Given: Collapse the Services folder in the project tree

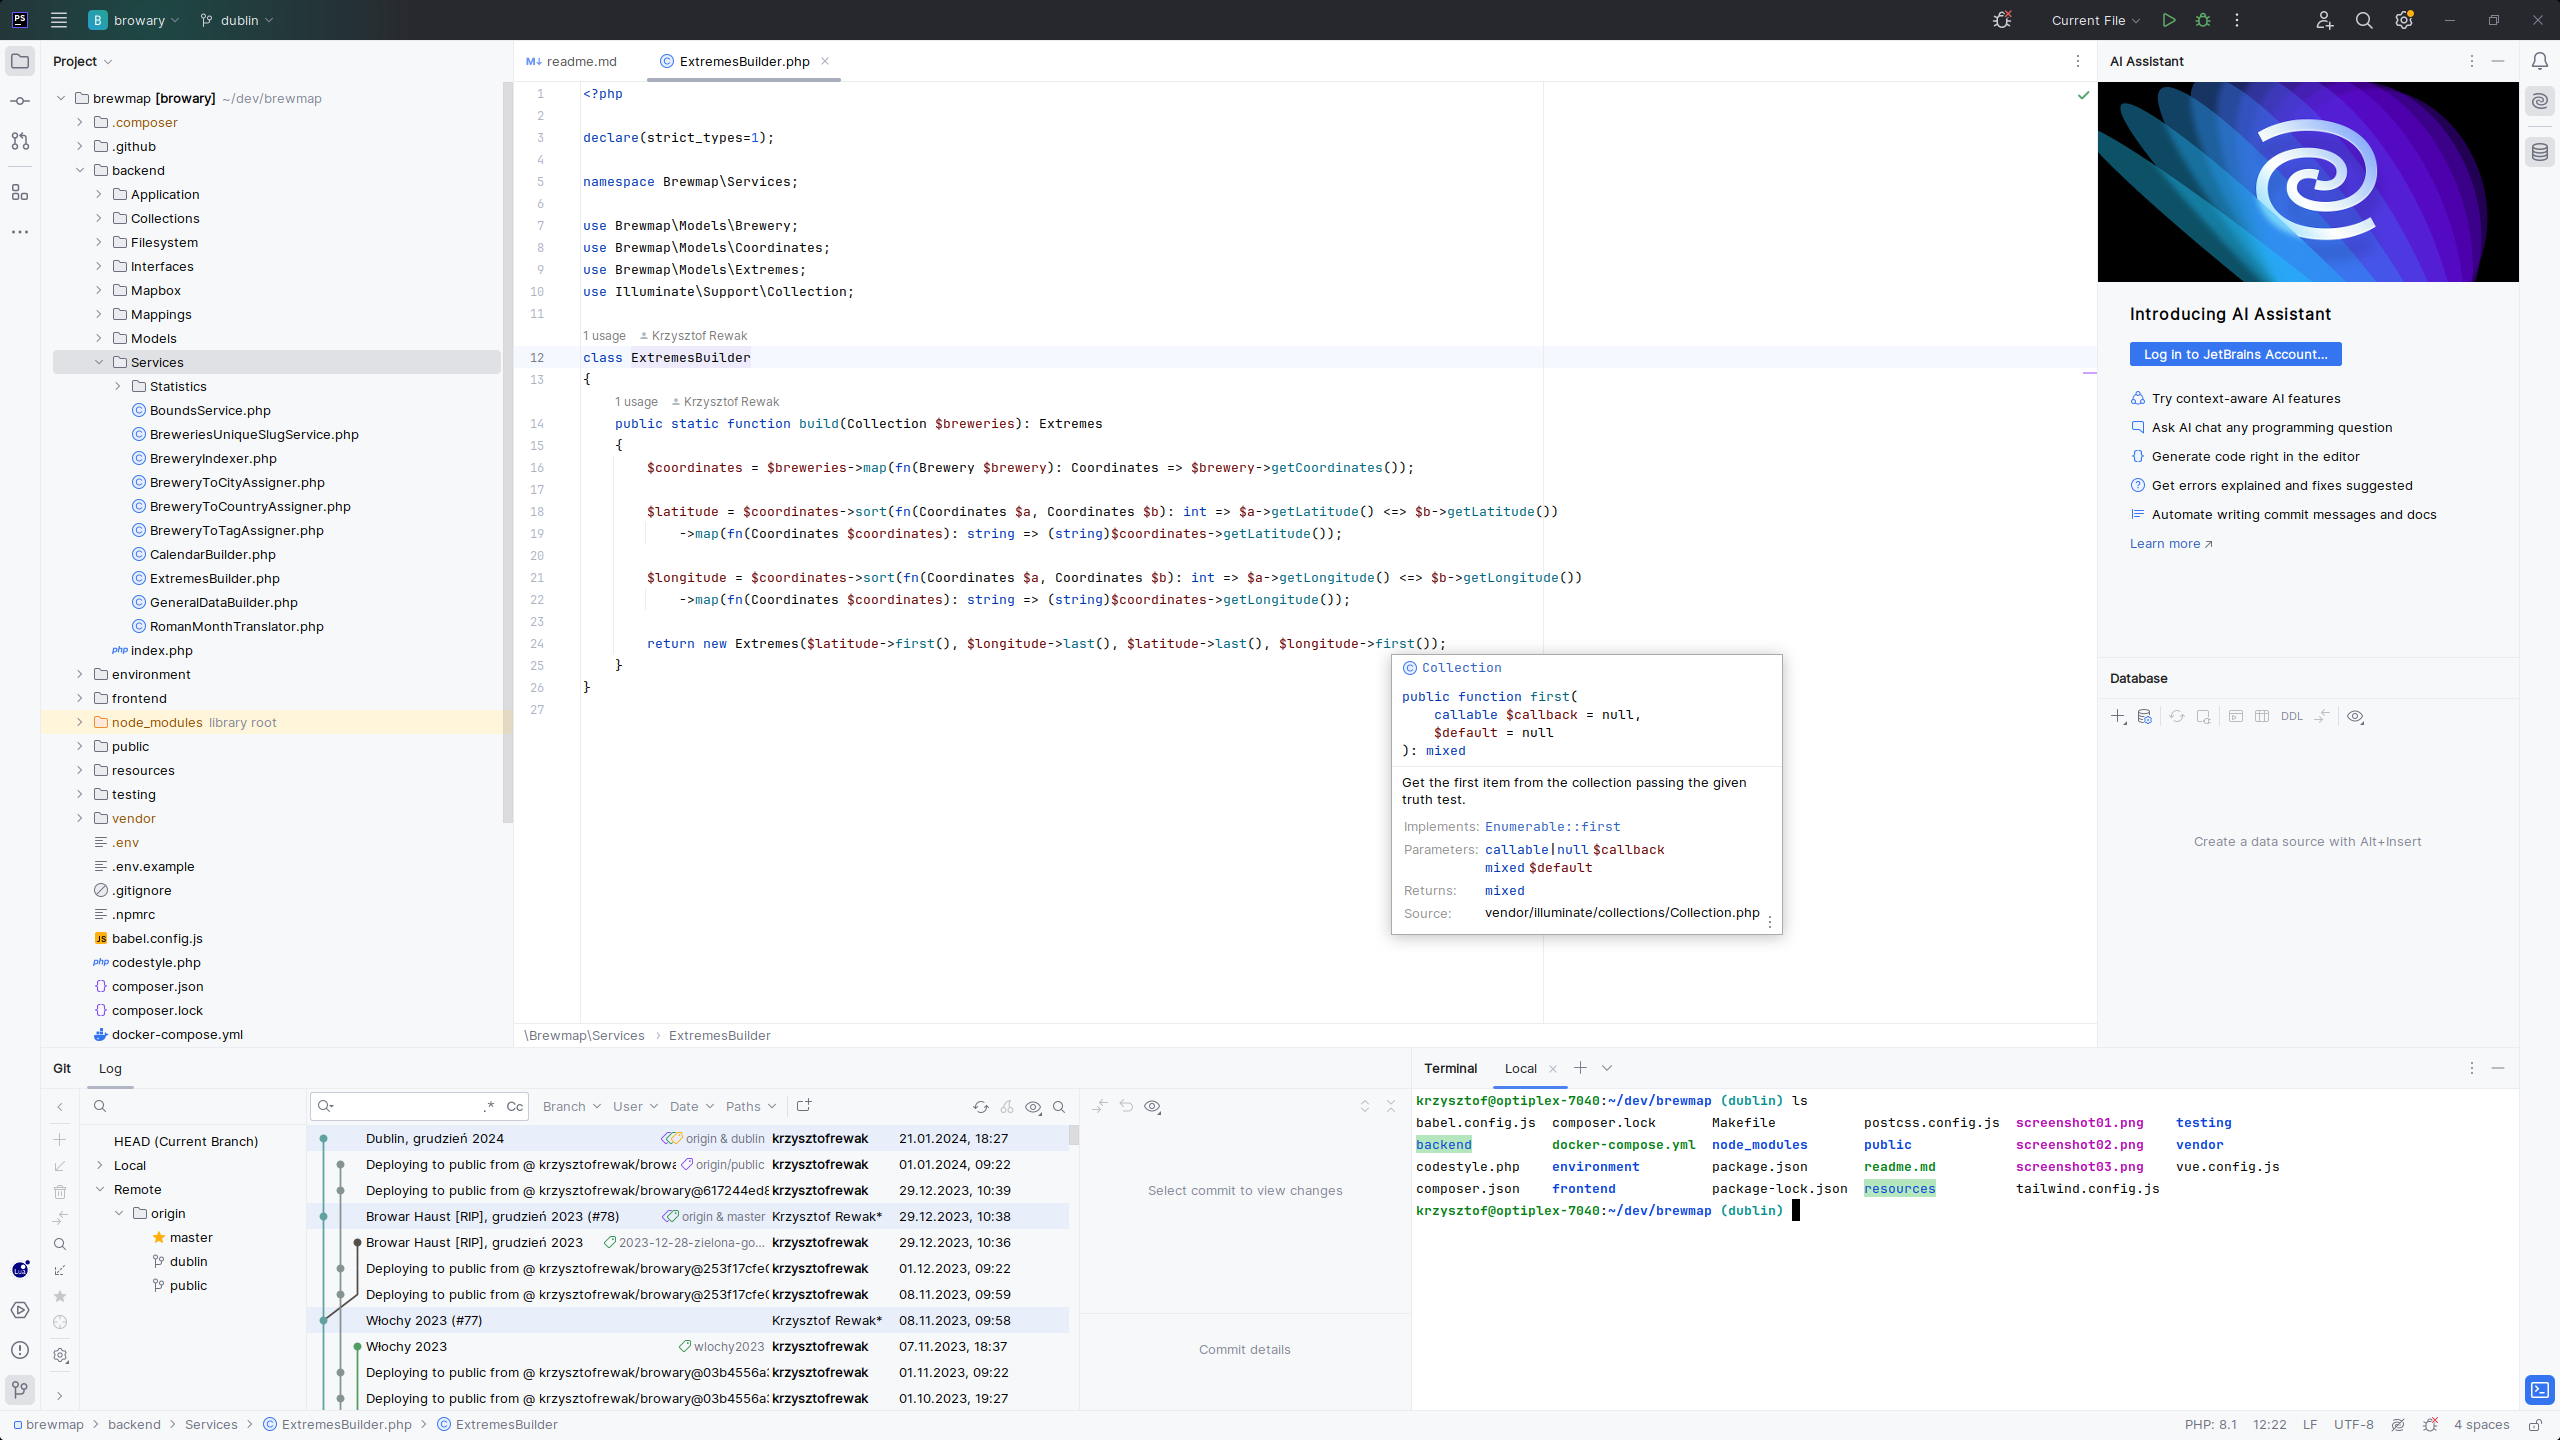Looking at the screenshot, I should coord(99,362).
